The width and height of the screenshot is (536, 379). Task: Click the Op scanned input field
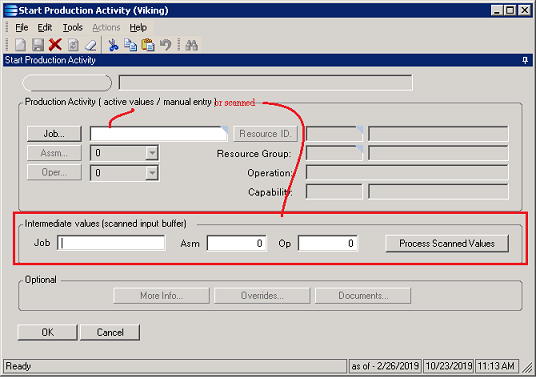pyautogui.click(x=328, y=243)
